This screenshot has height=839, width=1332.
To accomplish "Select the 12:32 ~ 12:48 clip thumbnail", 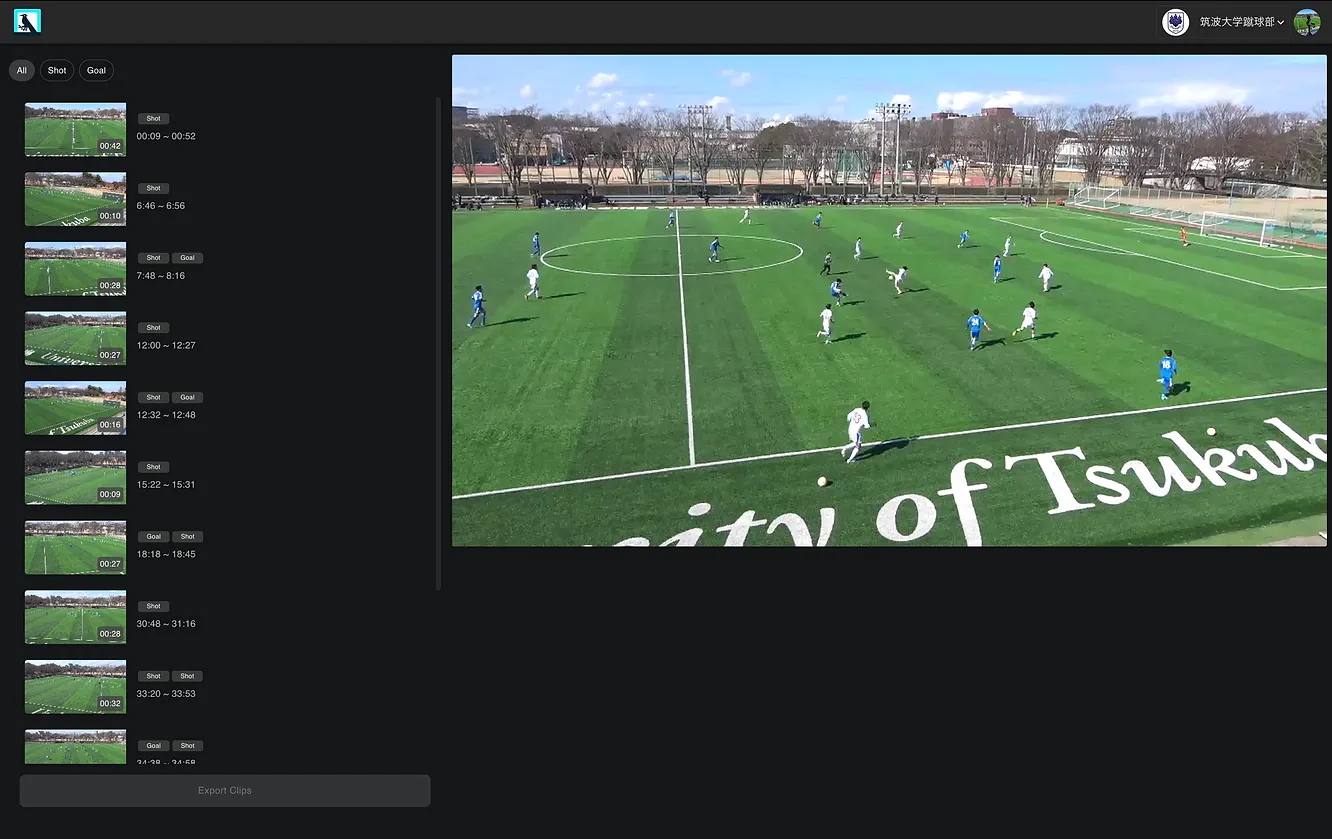I will pyautogui.click(x=75, y=408).
